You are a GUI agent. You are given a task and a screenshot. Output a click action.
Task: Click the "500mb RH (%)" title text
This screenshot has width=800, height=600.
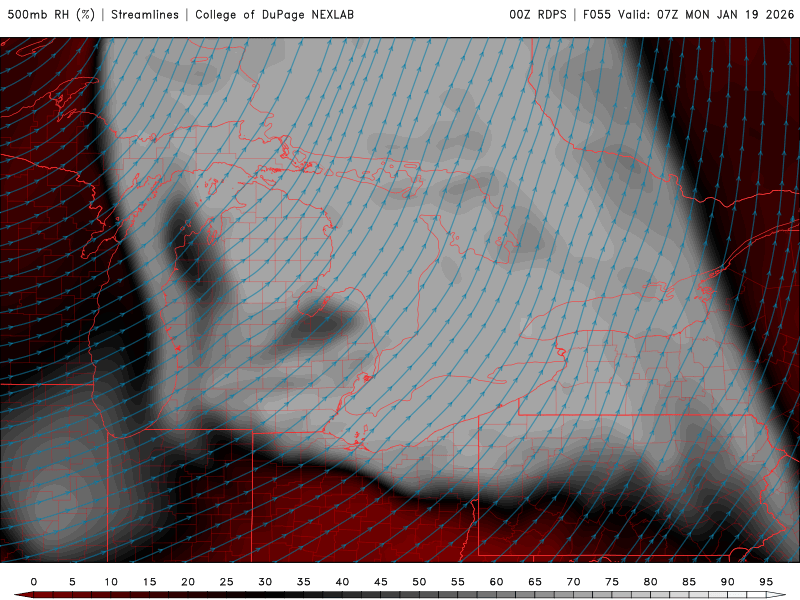[51, 15]
